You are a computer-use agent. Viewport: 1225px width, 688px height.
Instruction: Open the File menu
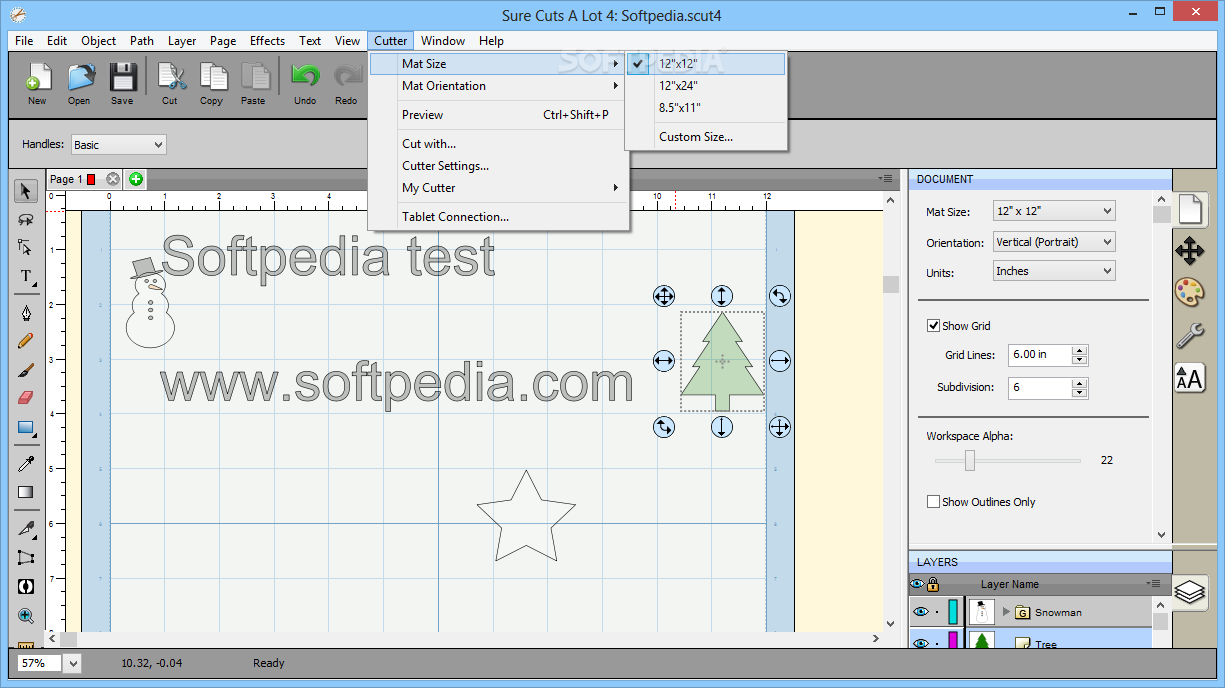(x=24, y=41)
